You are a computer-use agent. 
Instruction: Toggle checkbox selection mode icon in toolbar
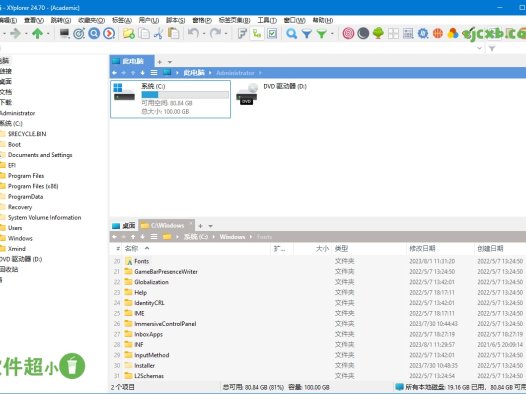[272, 33]
